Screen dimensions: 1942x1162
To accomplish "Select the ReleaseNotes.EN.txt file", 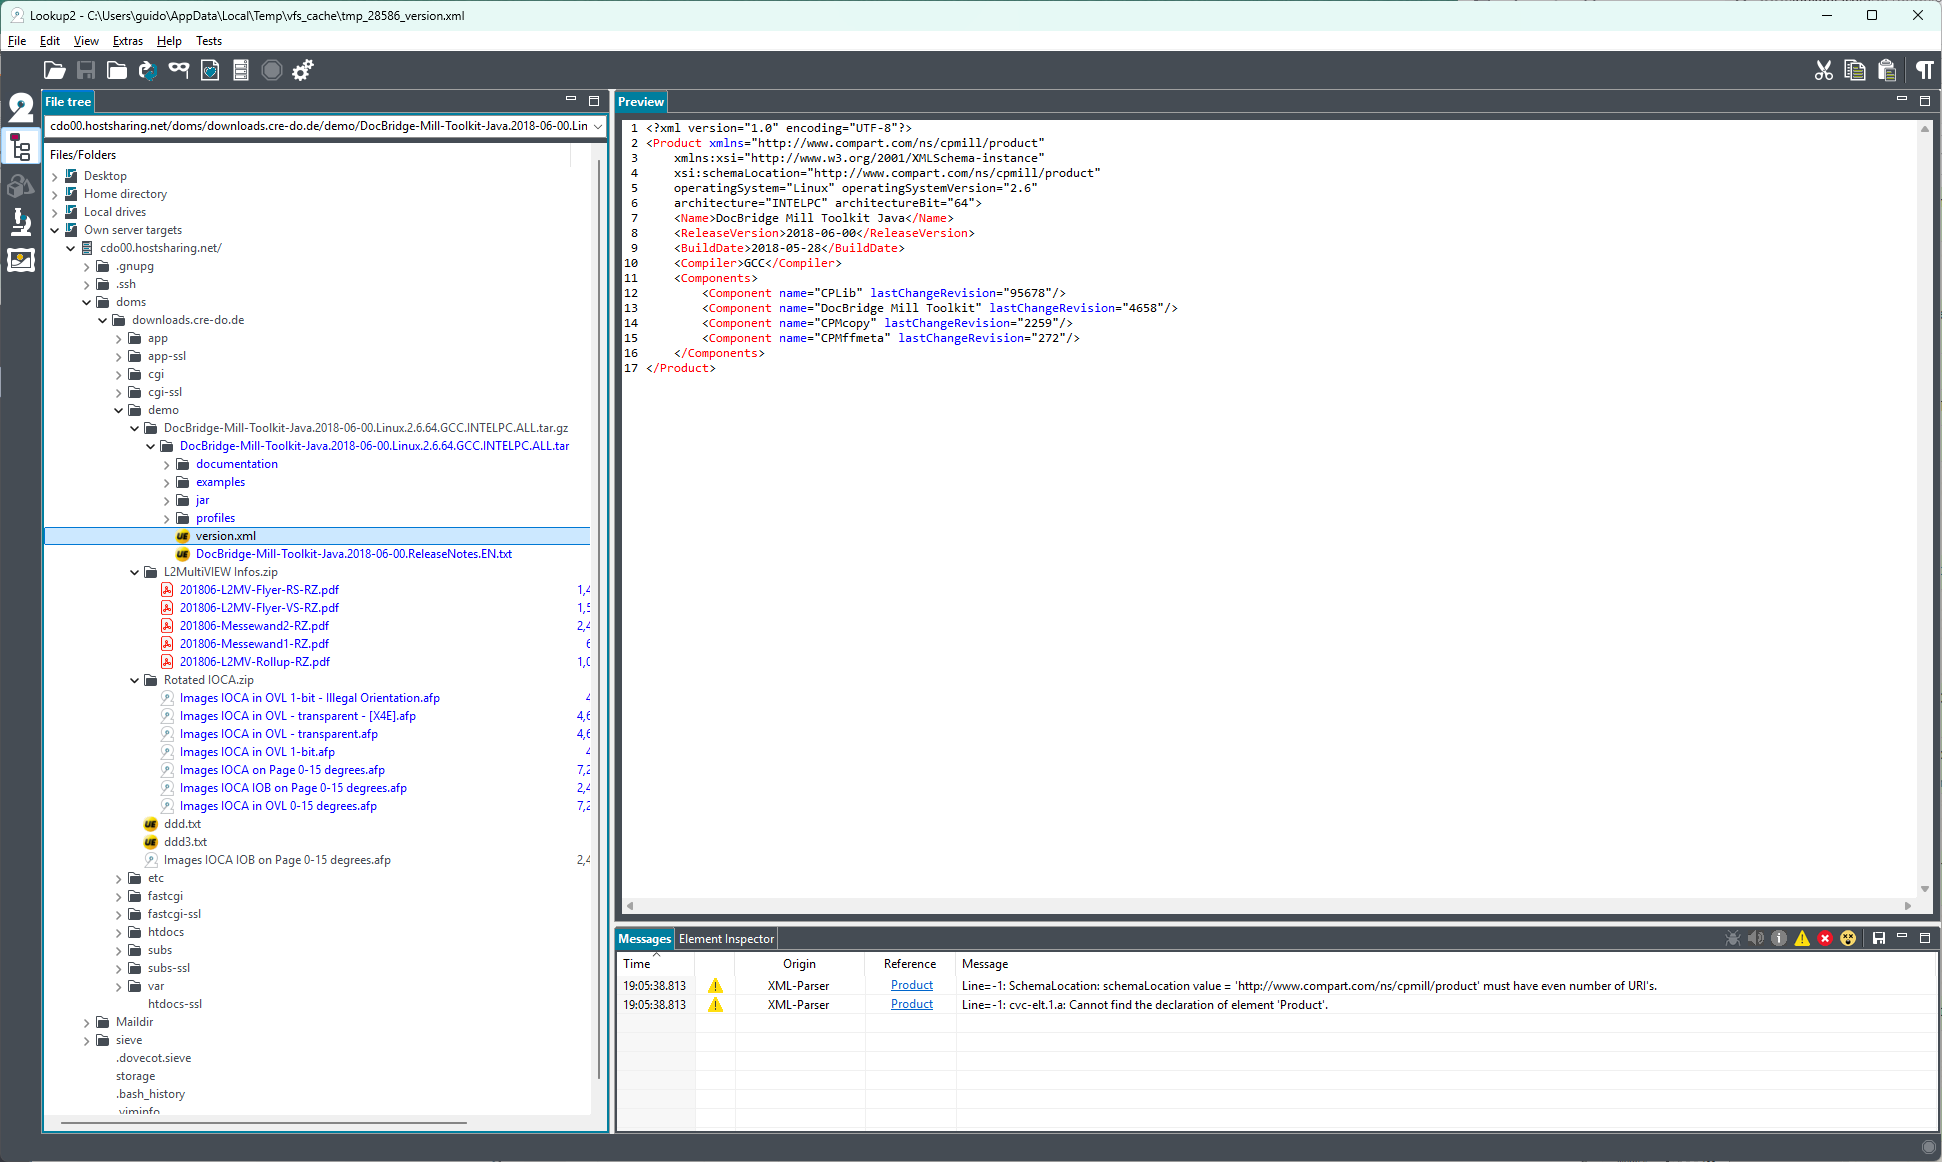I will [x=353, y=554].
